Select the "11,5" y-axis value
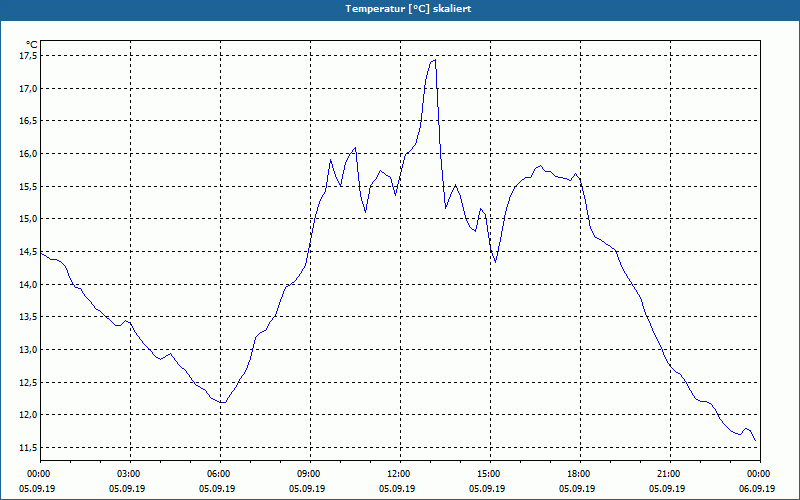This screenshot has height=500, width=800. pyautogui.click(x=28, y=447)
